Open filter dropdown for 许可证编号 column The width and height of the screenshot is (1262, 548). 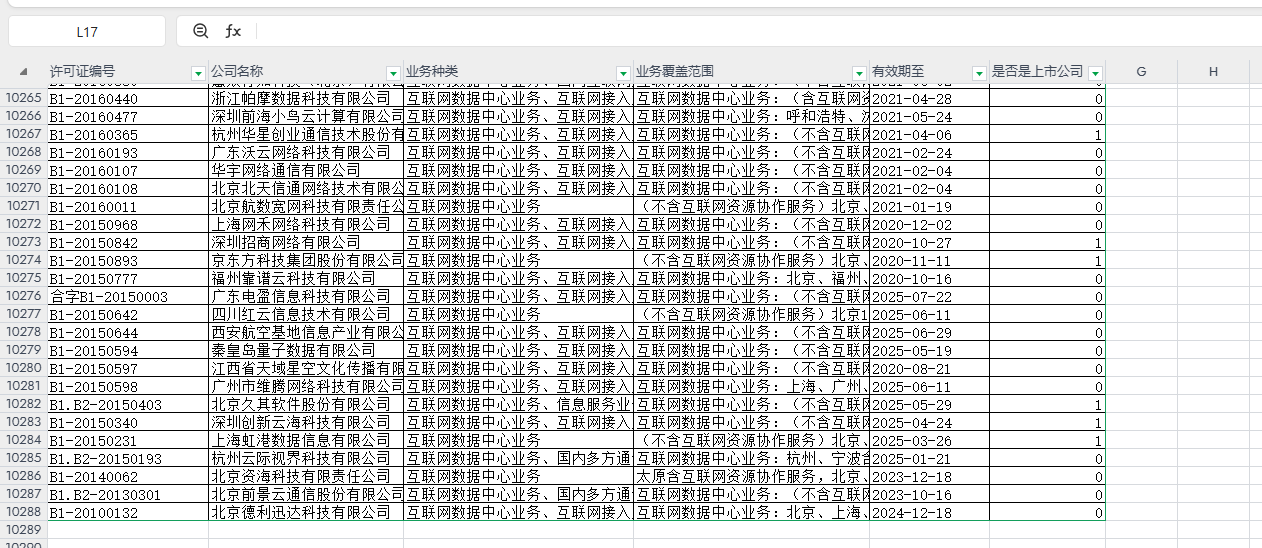point(198,73)
